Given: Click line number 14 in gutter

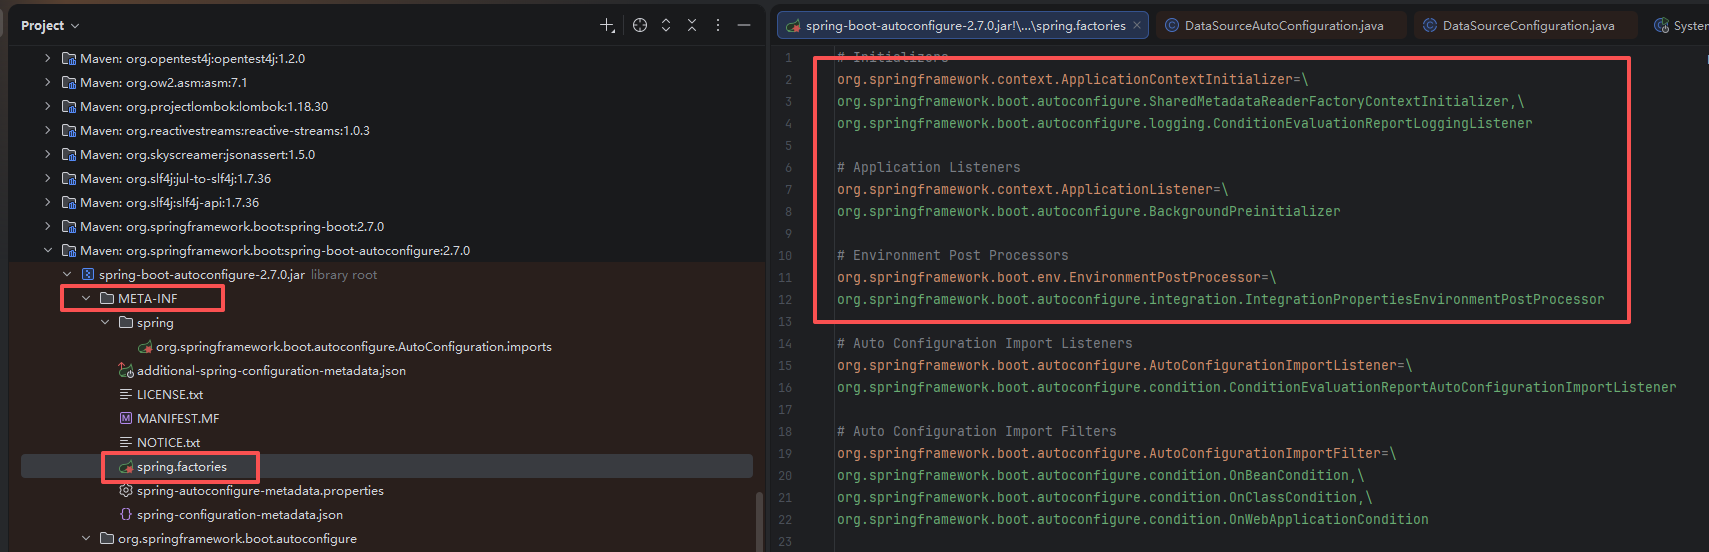Looking at the screenshot, I should click(x=785, y=343).
